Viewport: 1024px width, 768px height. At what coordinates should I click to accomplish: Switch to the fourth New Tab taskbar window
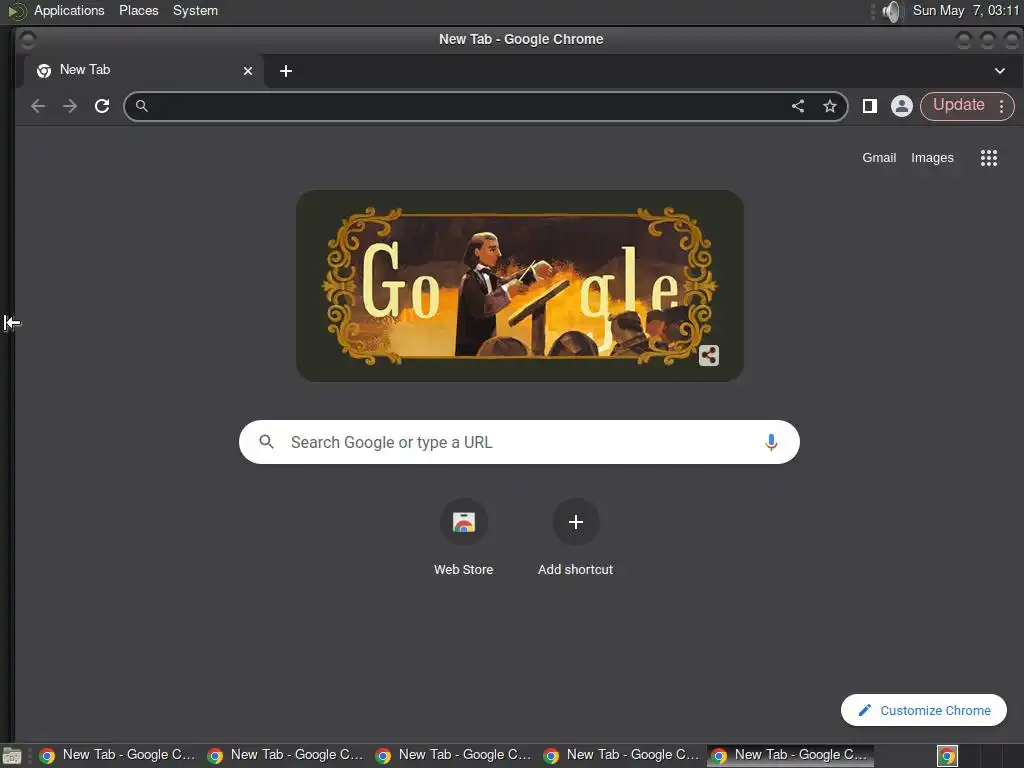tap(622, 756)
